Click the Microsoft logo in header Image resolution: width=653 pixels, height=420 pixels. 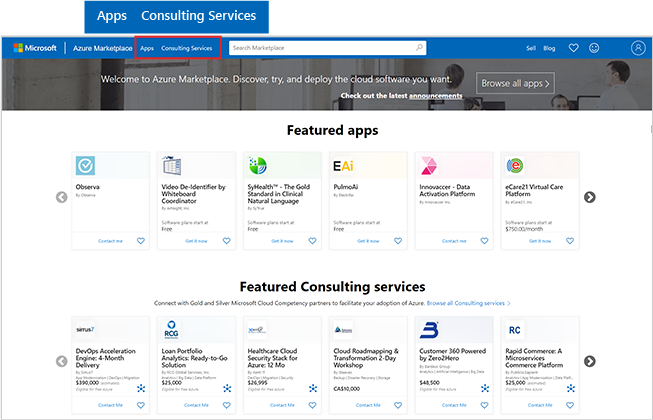coord(35,48)
